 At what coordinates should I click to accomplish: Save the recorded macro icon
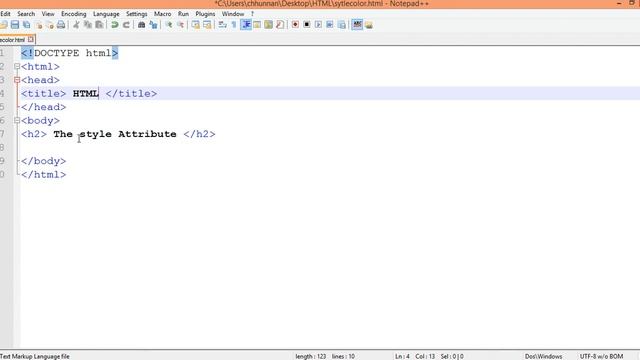point(342,25)
